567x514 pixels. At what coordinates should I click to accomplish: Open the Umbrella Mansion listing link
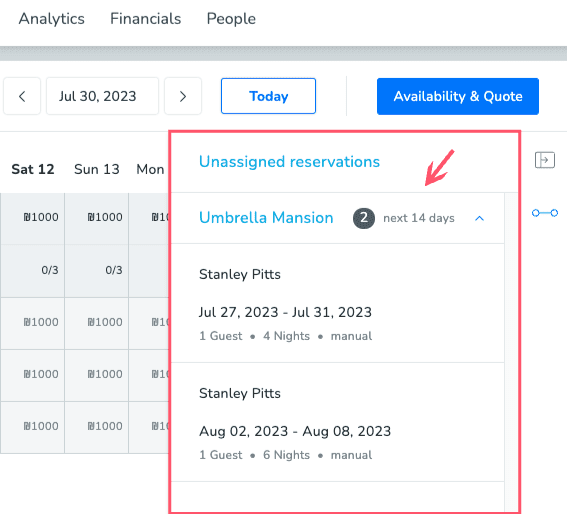click(266, 218)
